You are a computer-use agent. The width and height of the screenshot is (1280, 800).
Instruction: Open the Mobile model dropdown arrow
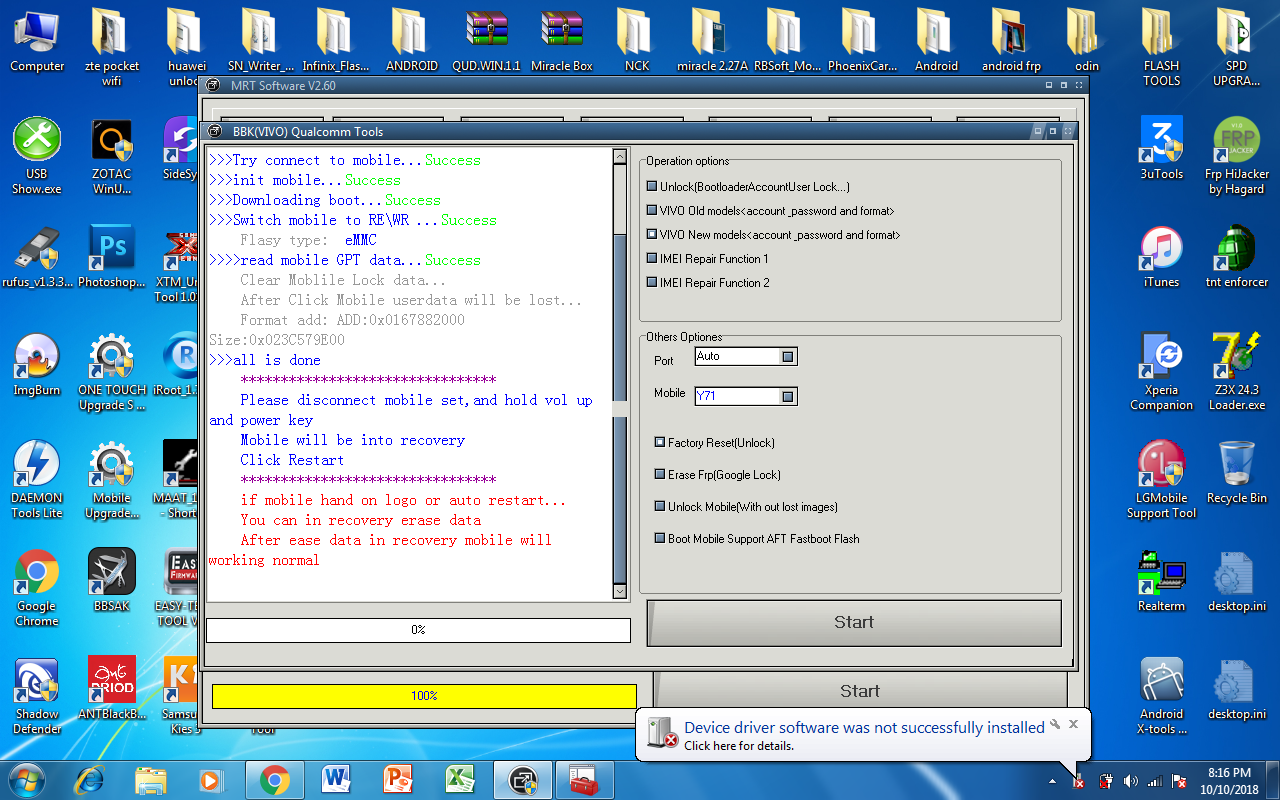coord(788,396)
